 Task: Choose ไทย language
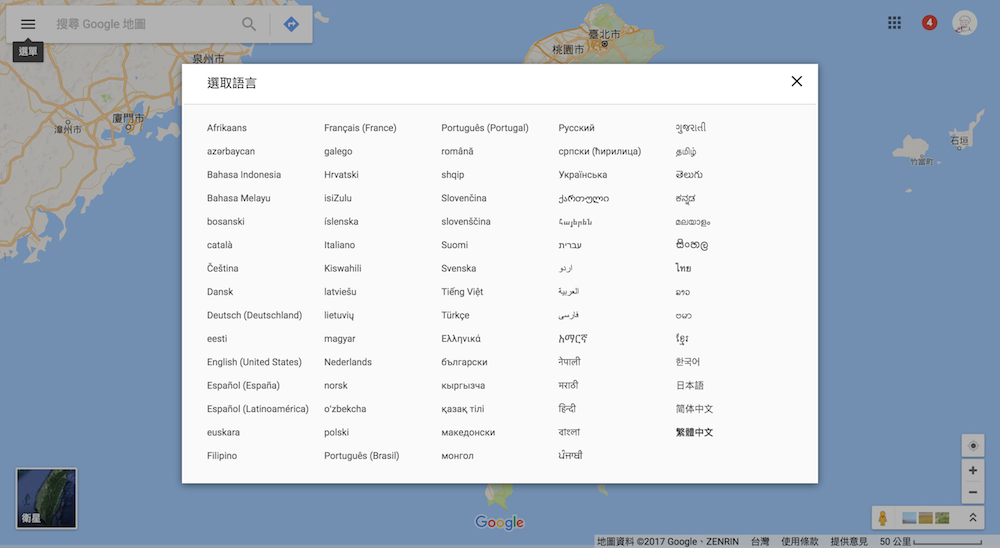(x=683, y=268)
